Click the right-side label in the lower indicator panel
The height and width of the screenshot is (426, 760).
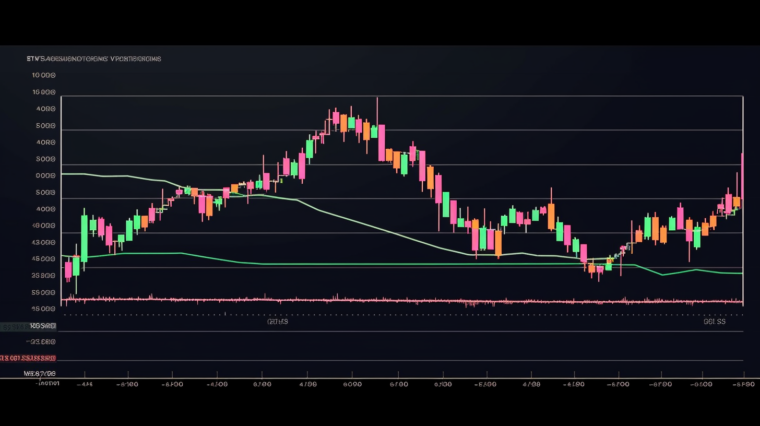pyautogui.click(x=714, y=322)
